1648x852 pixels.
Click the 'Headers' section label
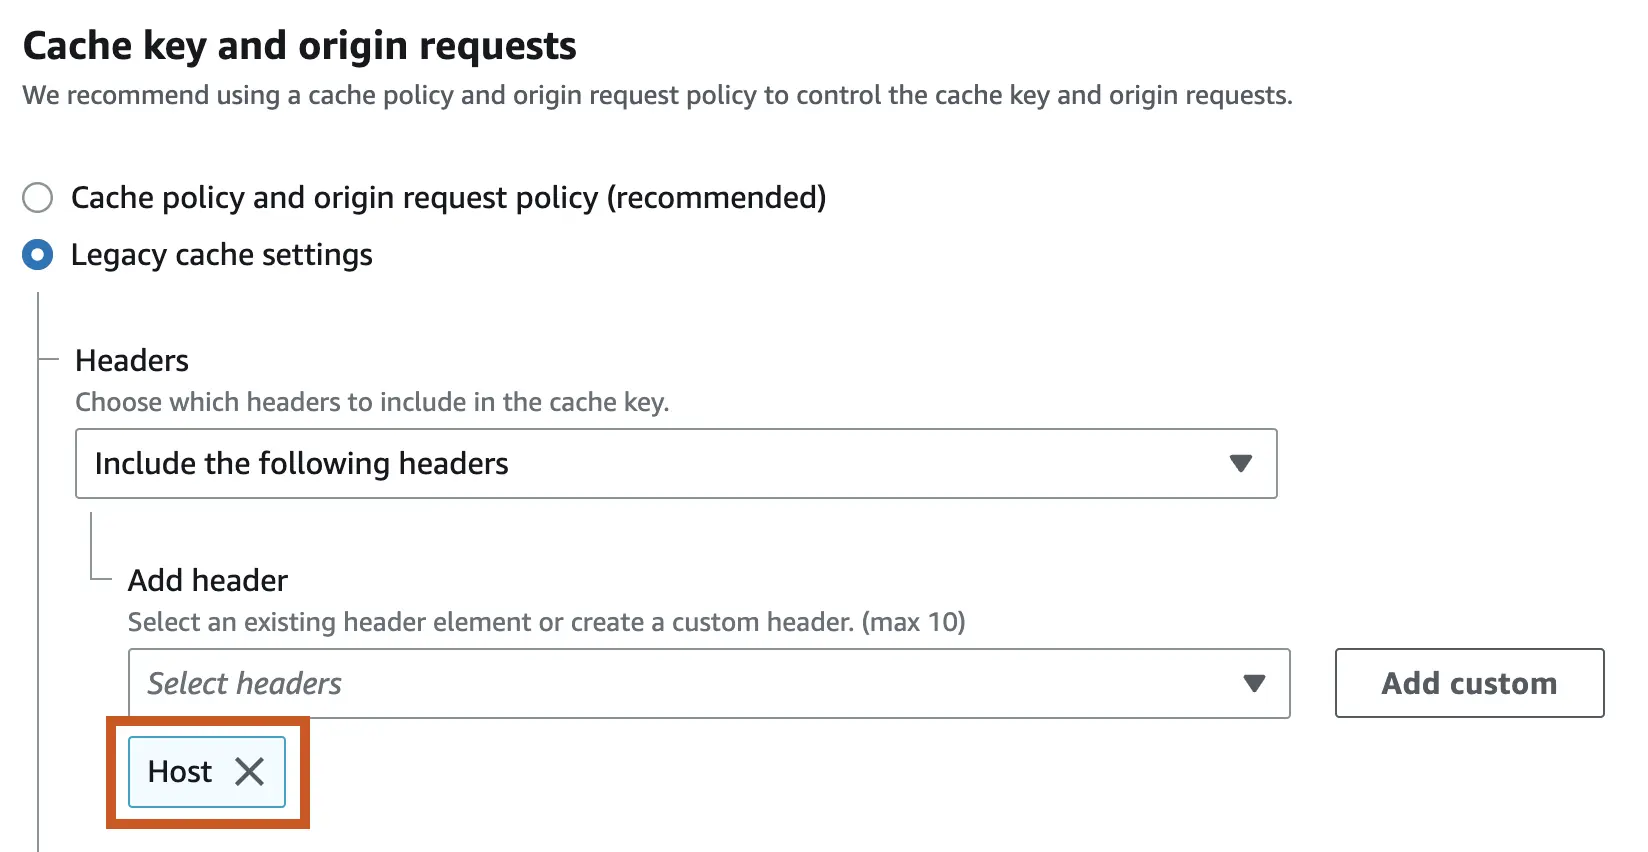coord(132,360)
